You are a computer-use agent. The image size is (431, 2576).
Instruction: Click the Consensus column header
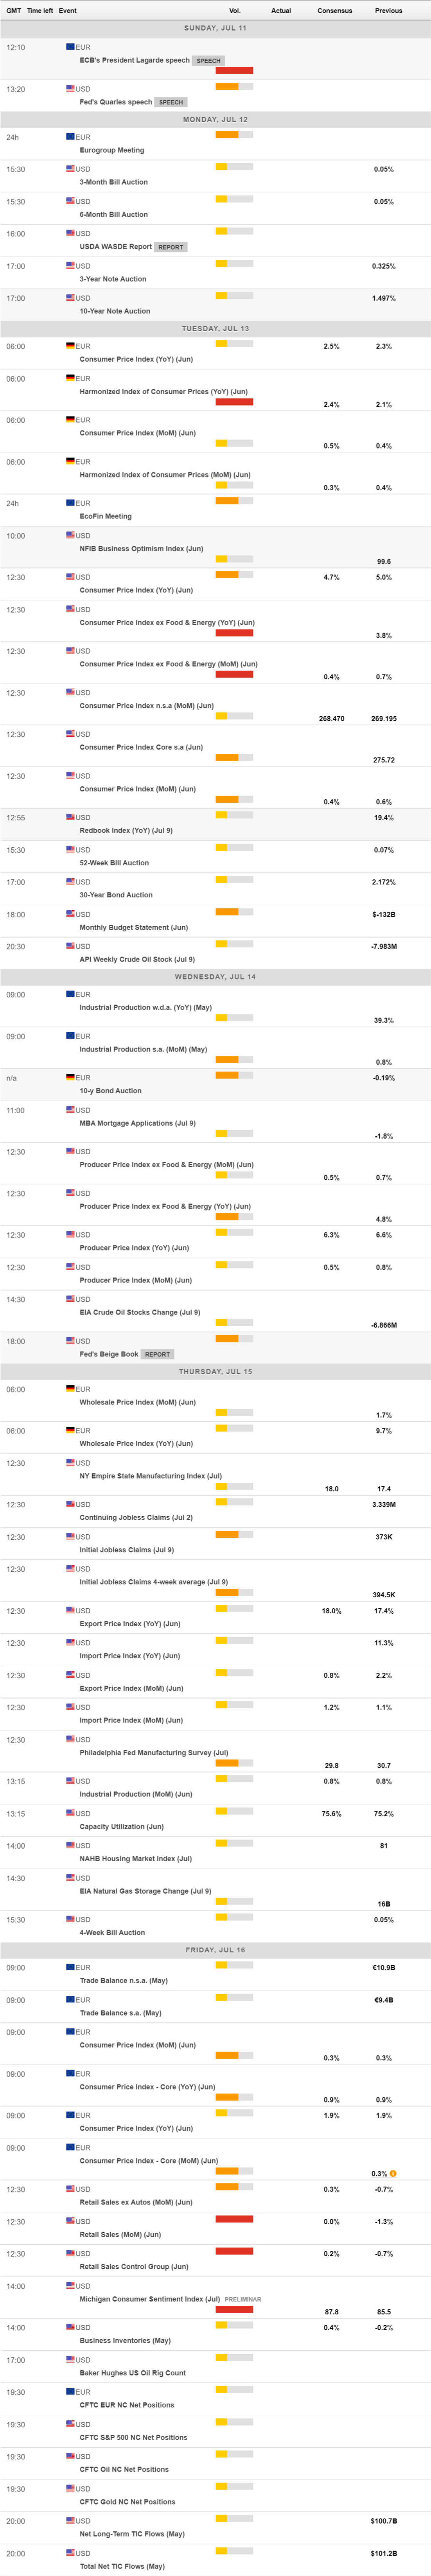335,11
